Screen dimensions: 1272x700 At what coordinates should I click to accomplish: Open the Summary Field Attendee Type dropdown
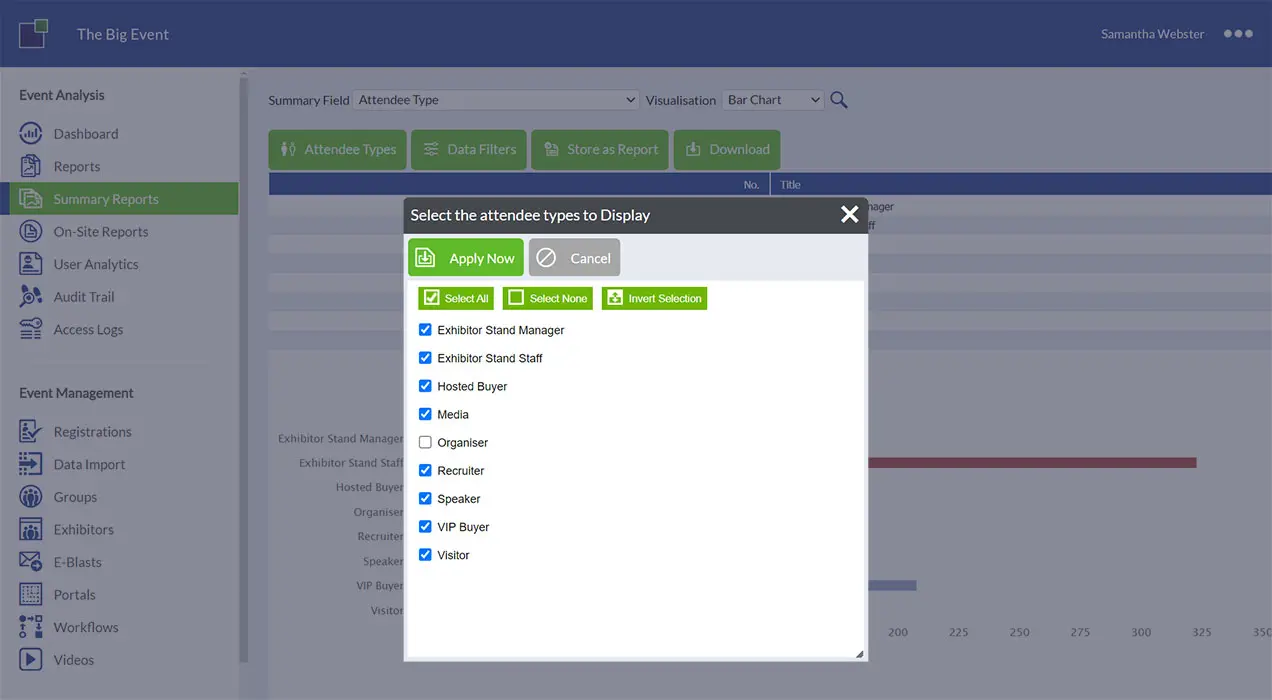[495, 100]
